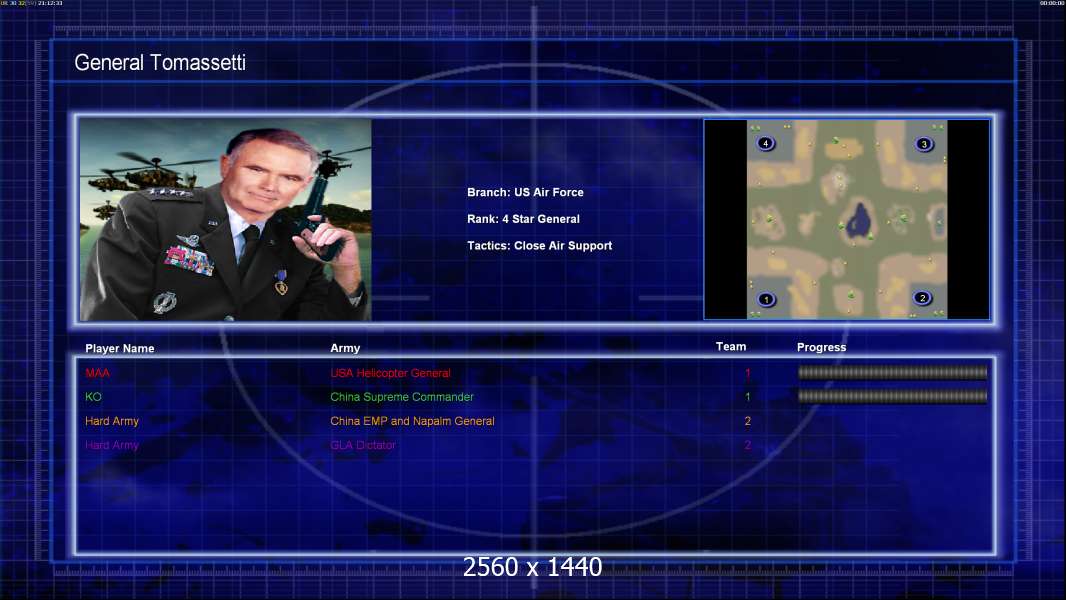Click the 'Player Name' column header
This screenshot has width=1066, height=600.
coord(120,348)
